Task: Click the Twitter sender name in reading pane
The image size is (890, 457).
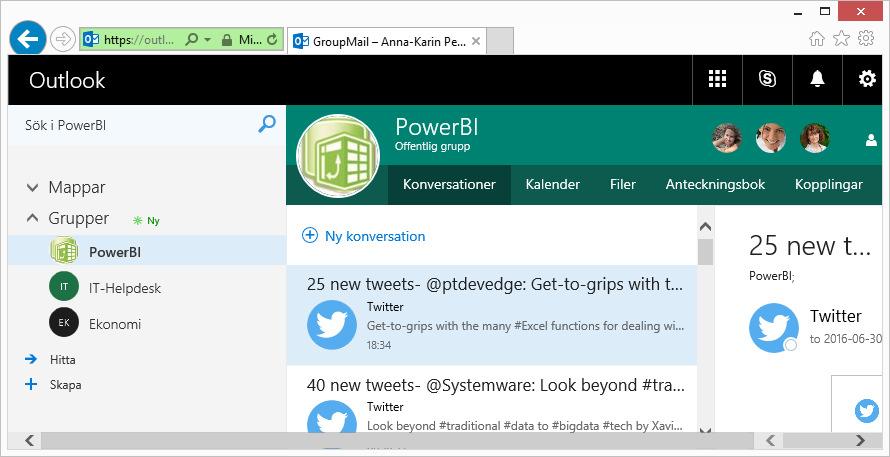Action: pos(836,316)
